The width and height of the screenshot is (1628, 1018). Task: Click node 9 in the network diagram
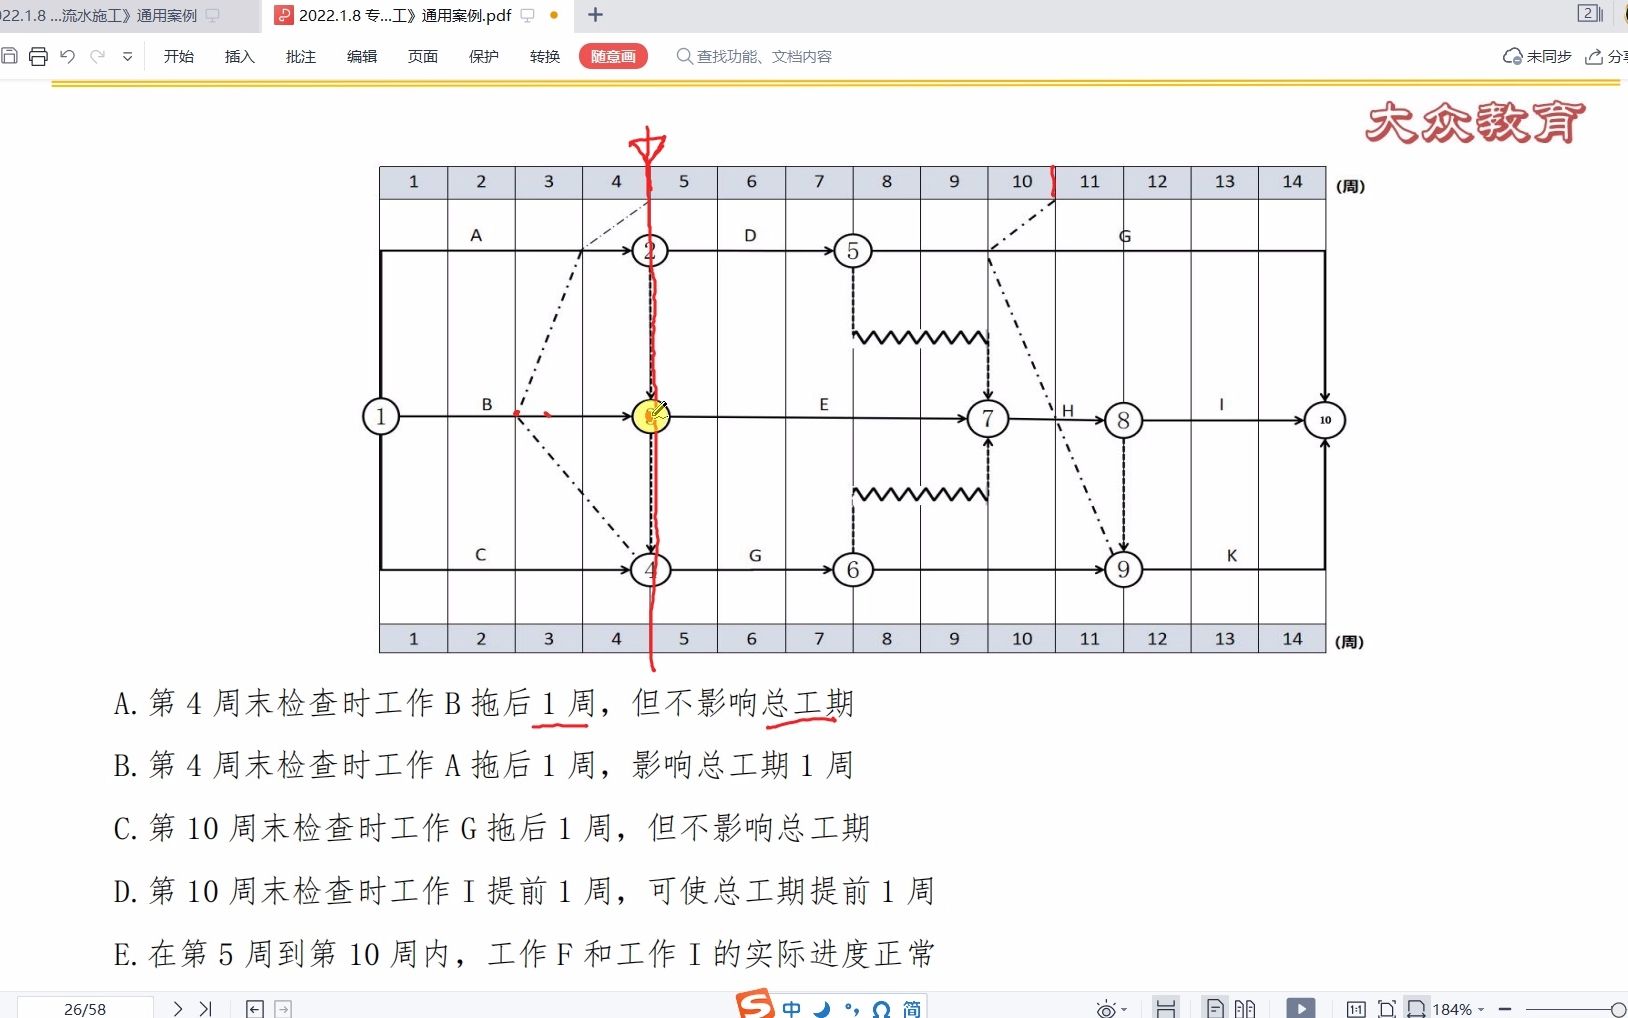[x=1123, y=570]
